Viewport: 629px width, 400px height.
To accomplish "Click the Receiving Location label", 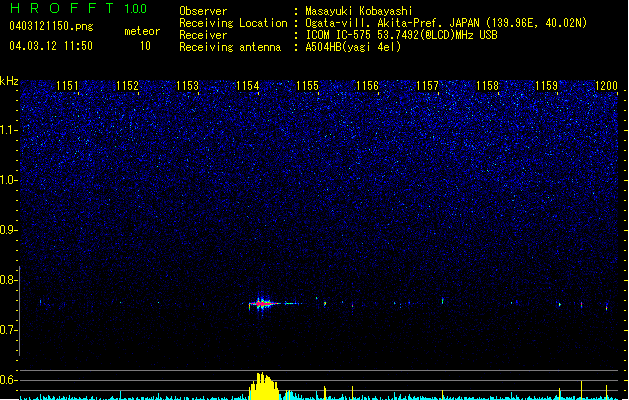I will (233, 23).
